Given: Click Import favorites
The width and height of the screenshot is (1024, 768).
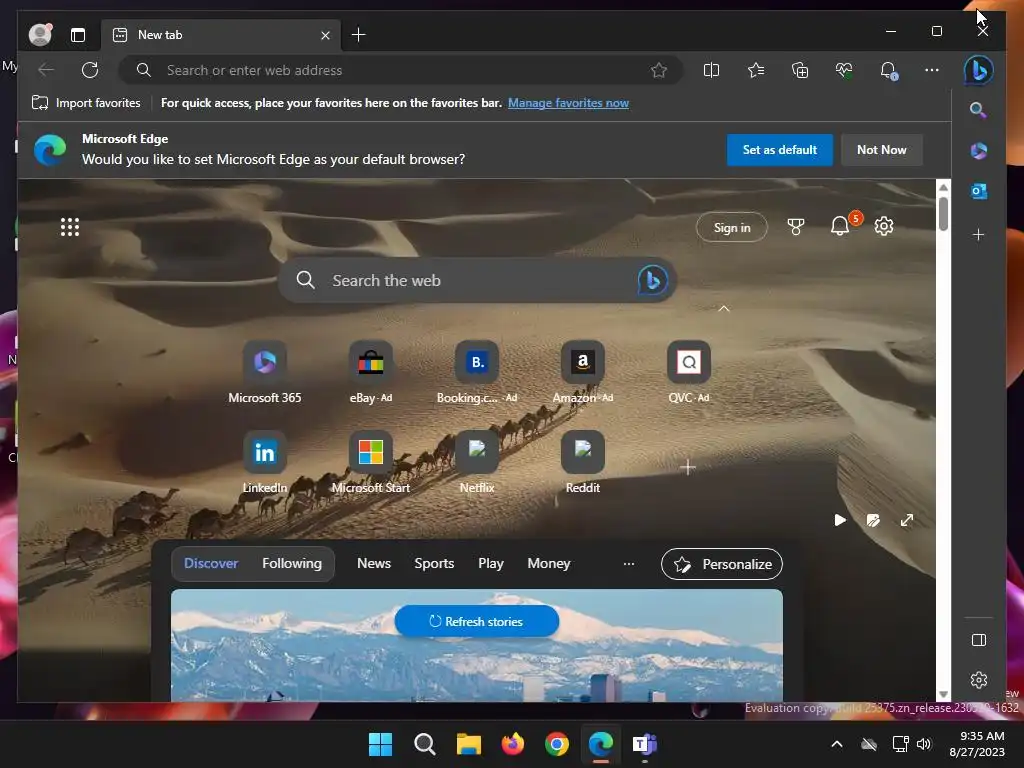Looking at the screenshot, I should (x=86, y=103).
